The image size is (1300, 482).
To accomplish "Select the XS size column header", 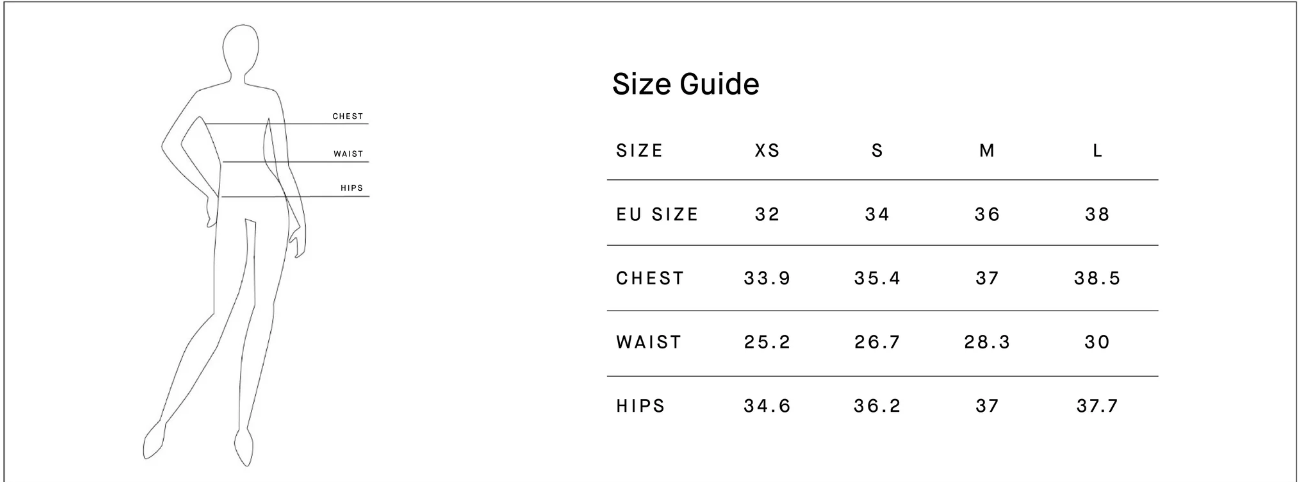I will coord(767,151).
